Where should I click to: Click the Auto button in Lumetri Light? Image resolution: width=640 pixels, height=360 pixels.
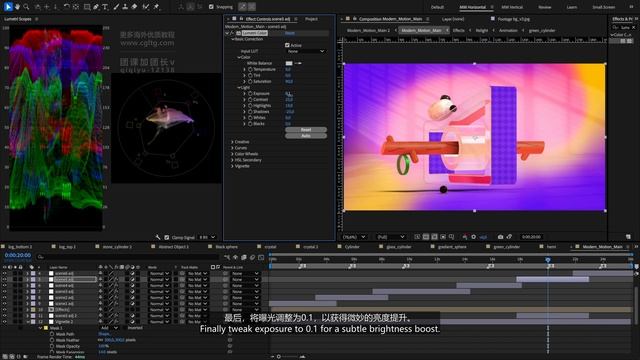point(306,136)
